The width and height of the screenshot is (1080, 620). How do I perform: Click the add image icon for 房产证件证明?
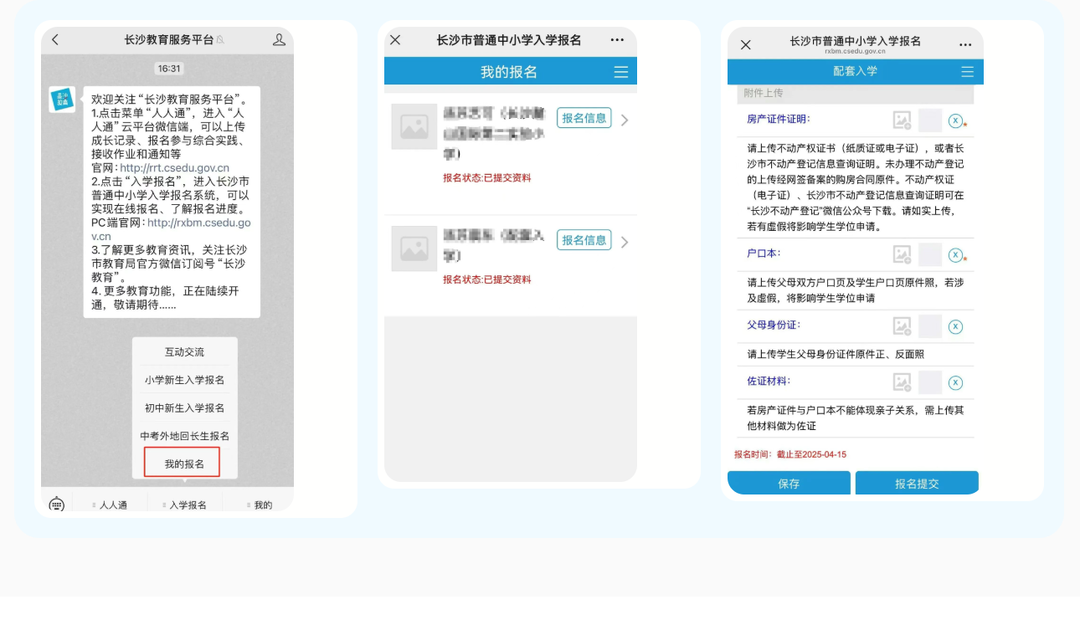click(902, 120)
